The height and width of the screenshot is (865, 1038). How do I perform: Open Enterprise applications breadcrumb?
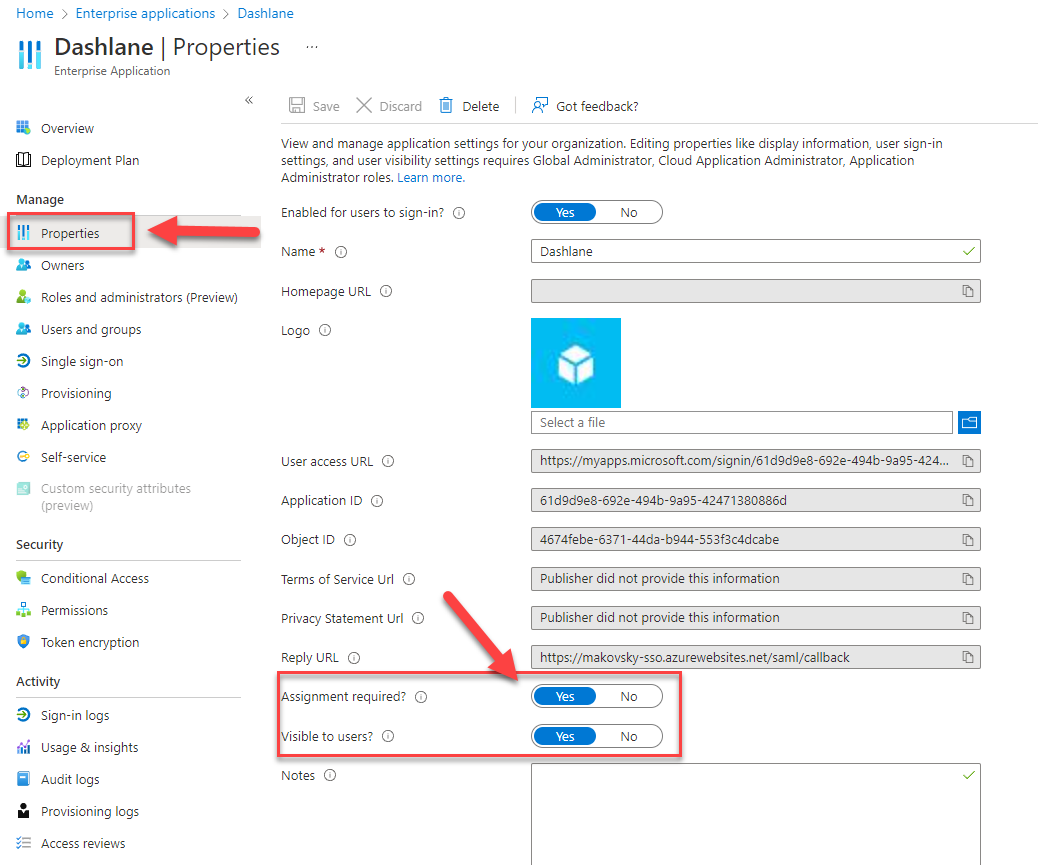(145, 14)
